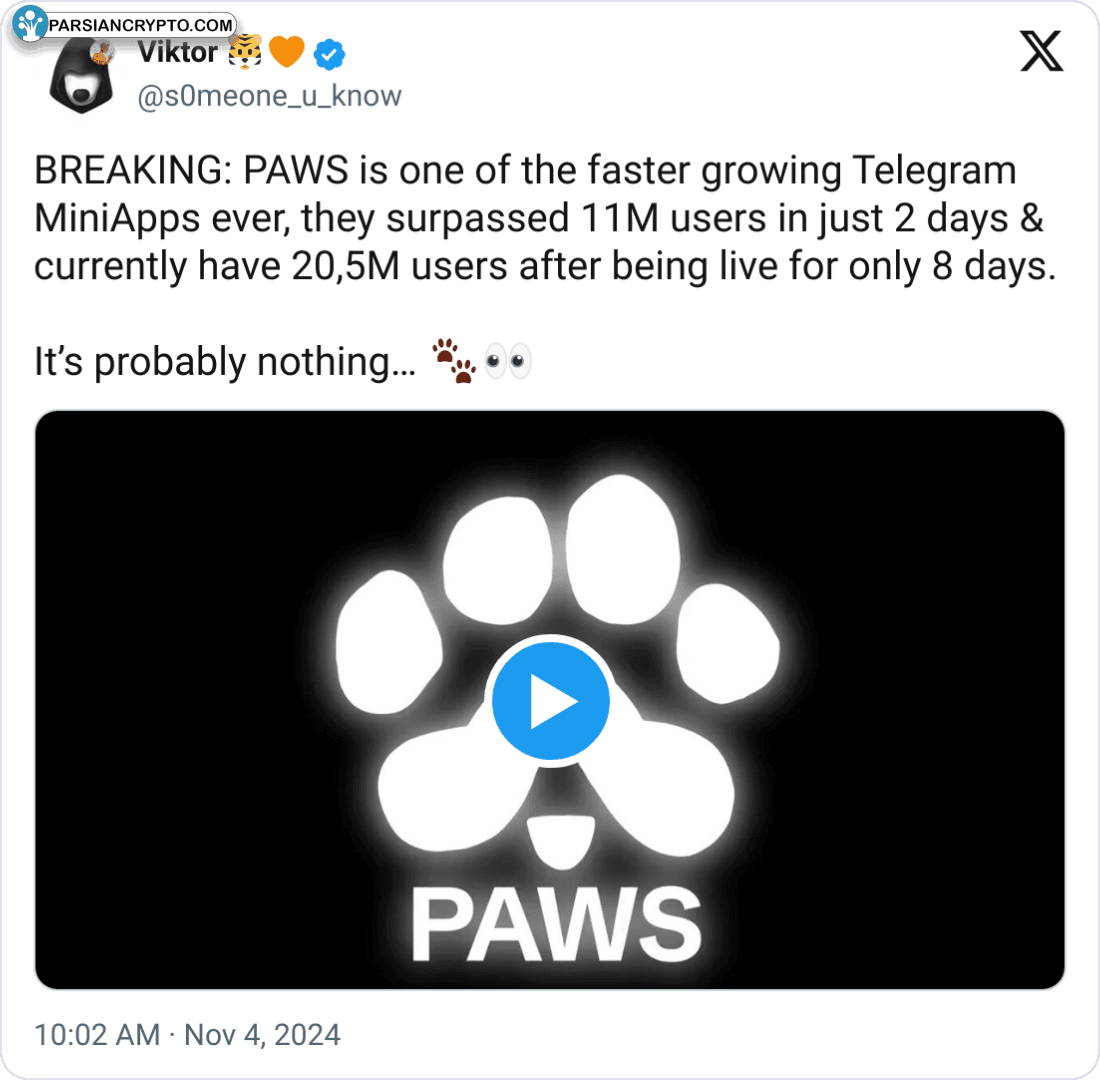
Task: Click the PAWS wordmark in the video
Action: point(556,914)
